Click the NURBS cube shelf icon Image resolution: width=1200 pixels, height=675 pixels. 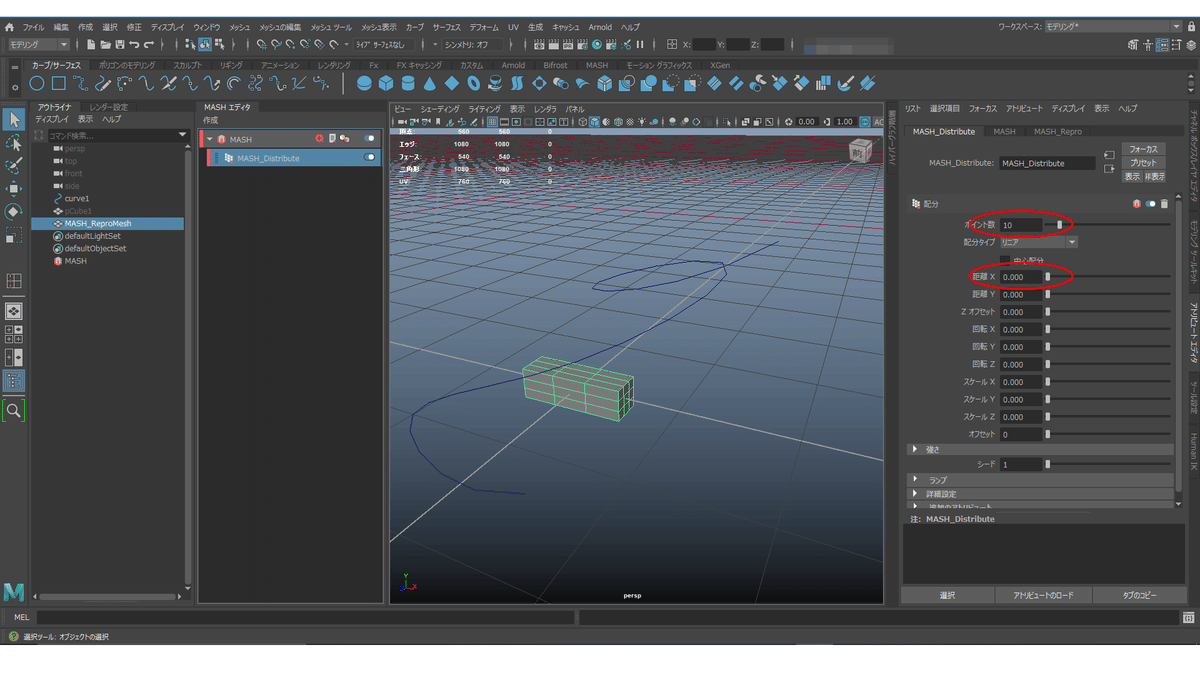tap(386, 84)
